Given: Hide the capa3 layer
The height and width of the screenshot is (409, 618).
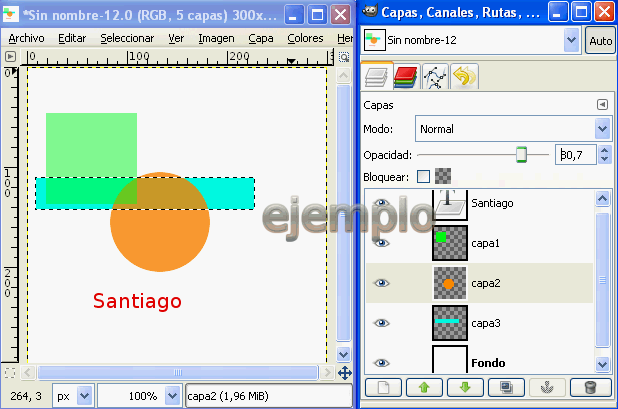Looking at the screenshot, I should (x=381, y=323).
